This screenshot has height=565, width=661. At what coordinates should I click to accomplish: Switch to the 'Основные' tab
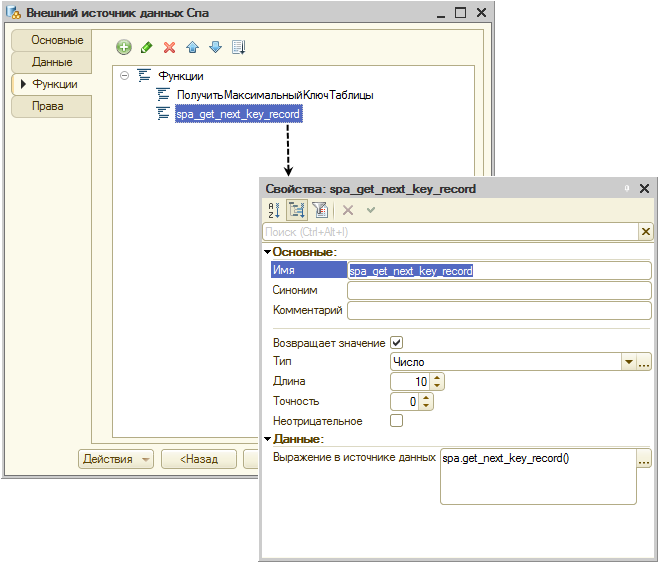click(57, 40)
